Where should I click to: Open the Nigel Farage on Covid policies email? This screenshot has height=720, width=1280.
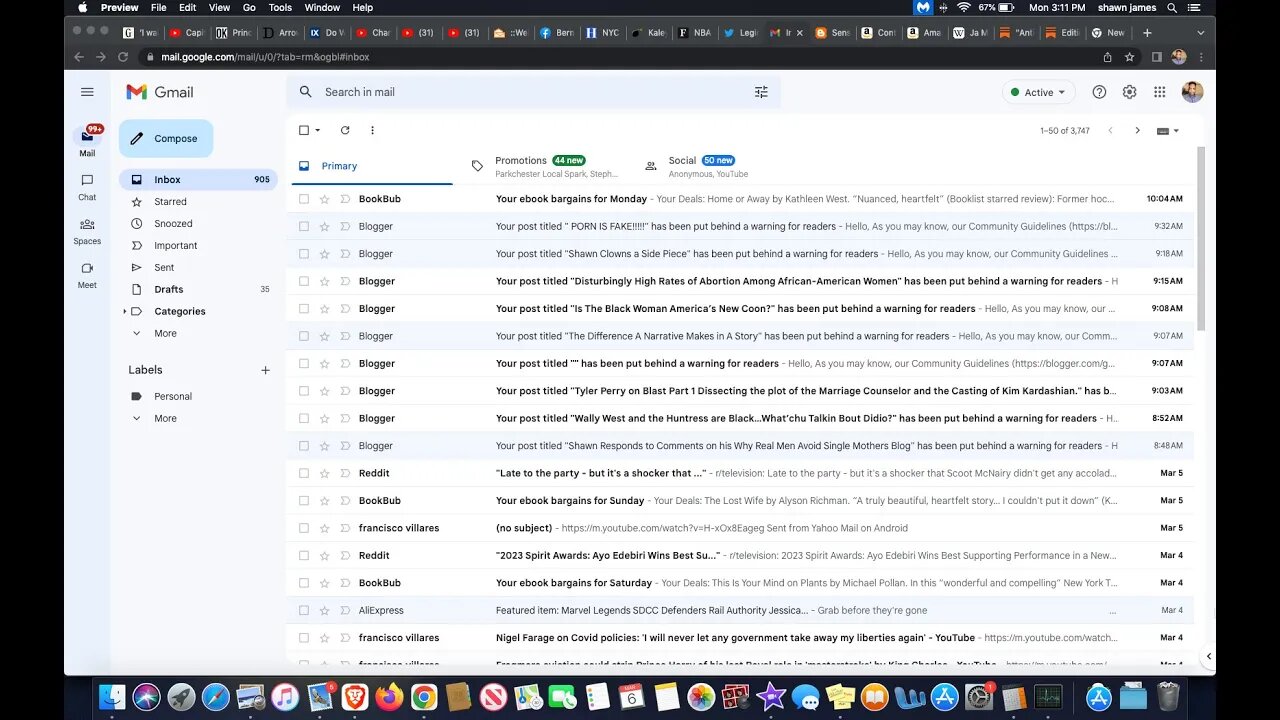point(740,638)
